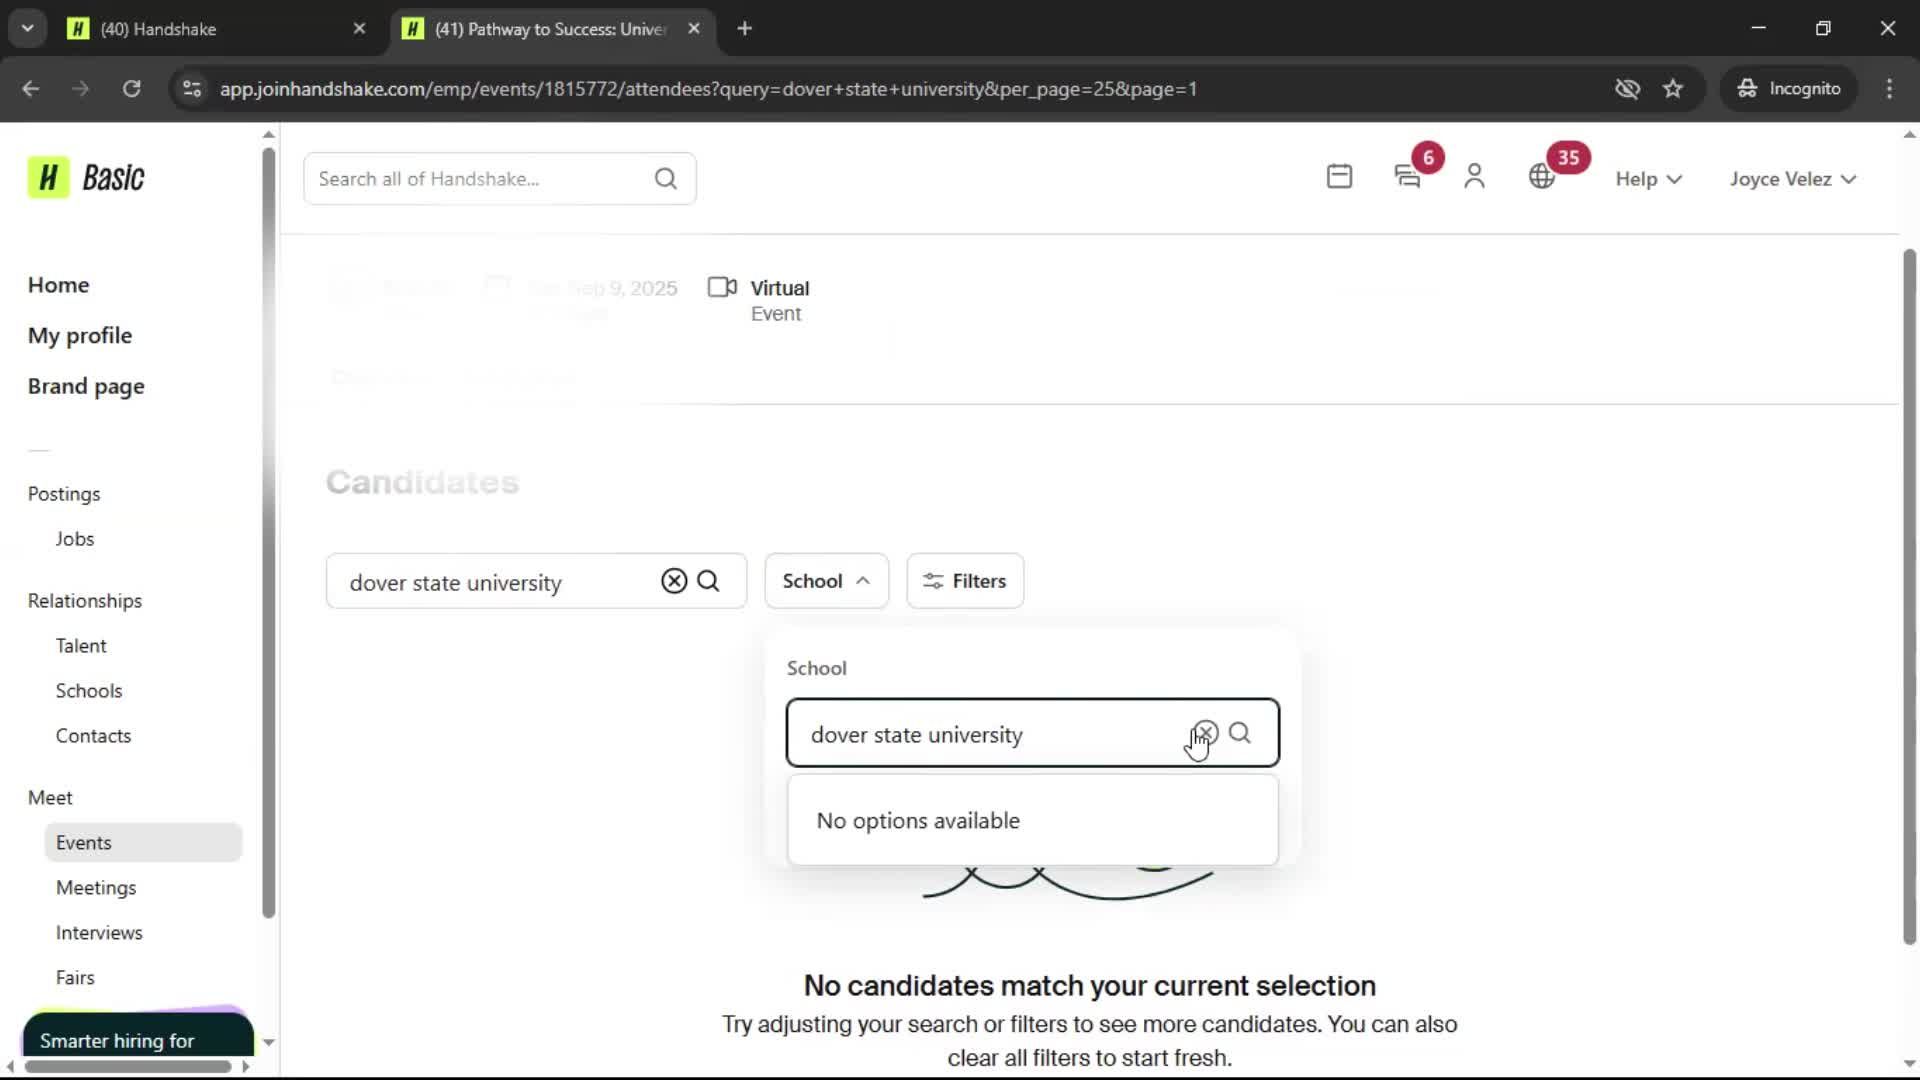Click the Relationships section label
This screenshot has width=1920, height=1080.
pyautogui.click(x=85, y=601)
